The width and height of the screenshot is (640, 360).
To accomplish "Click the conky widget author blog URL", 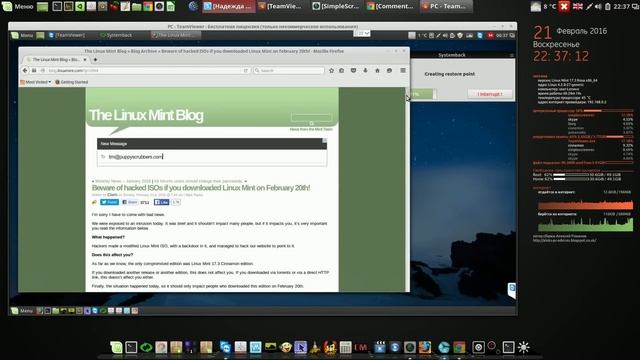I will click(x=564, y=240).
